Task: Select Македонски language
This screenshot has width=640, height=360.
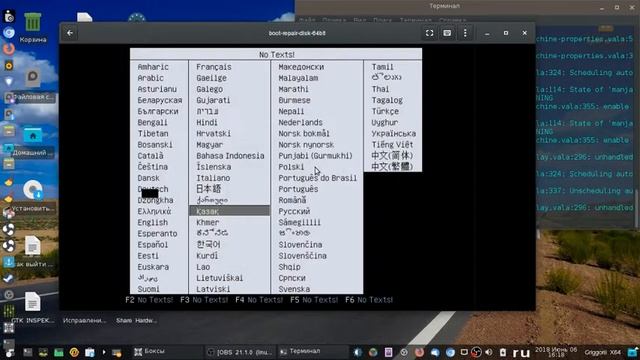Action: point(301,67)
